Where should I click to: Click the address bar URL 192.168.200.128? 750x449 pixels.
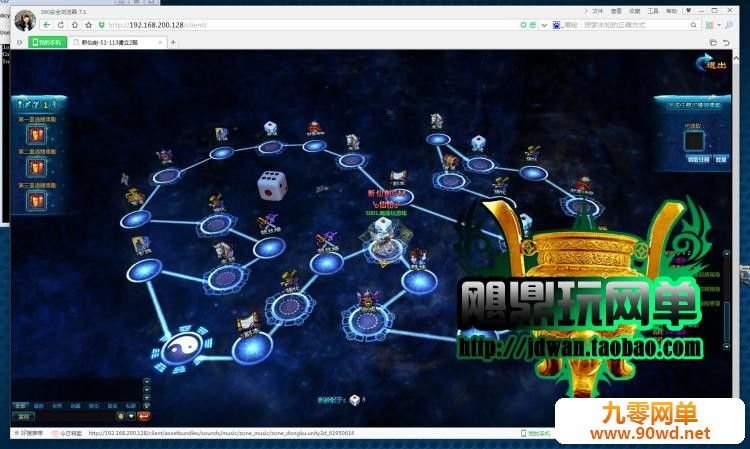[x=156, y=25]
